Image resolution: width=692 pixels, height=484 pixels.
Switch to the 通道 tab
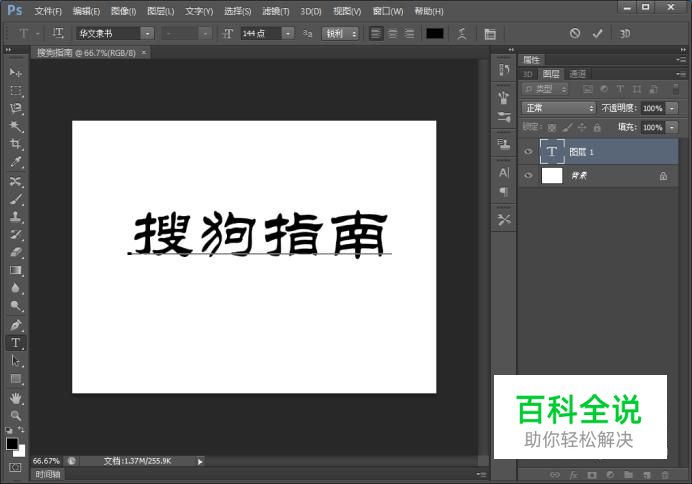pos(577,74)
